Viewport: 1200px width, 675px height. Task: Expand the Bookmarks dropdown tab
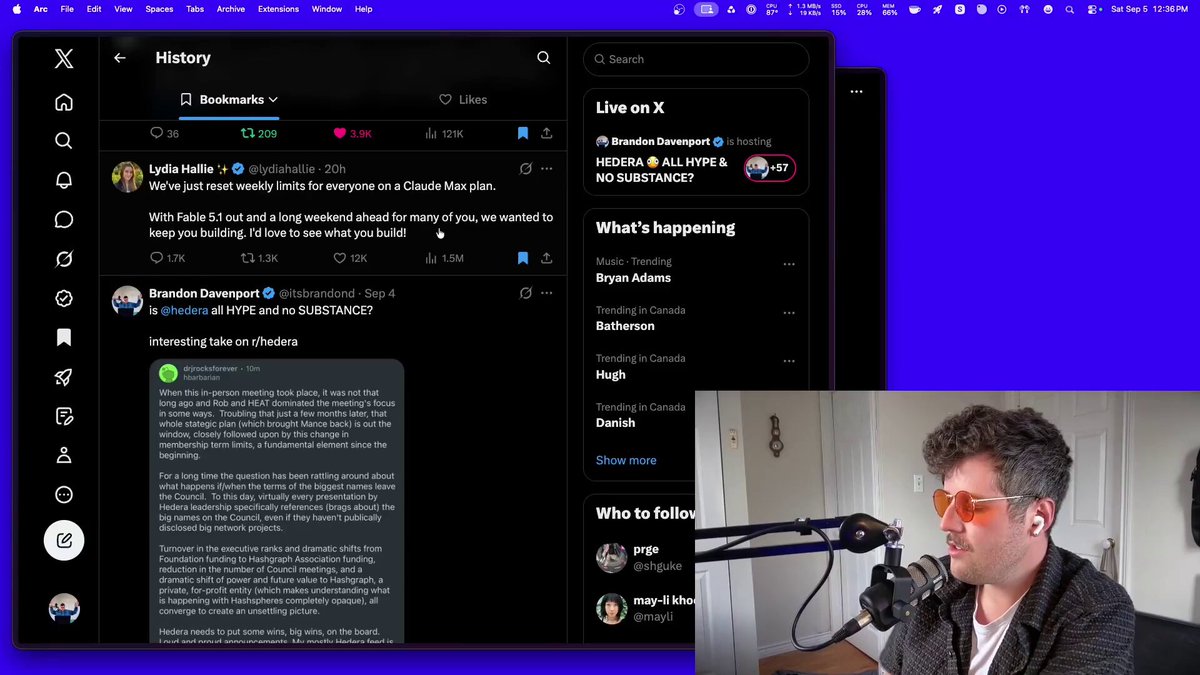pos(229,100)
